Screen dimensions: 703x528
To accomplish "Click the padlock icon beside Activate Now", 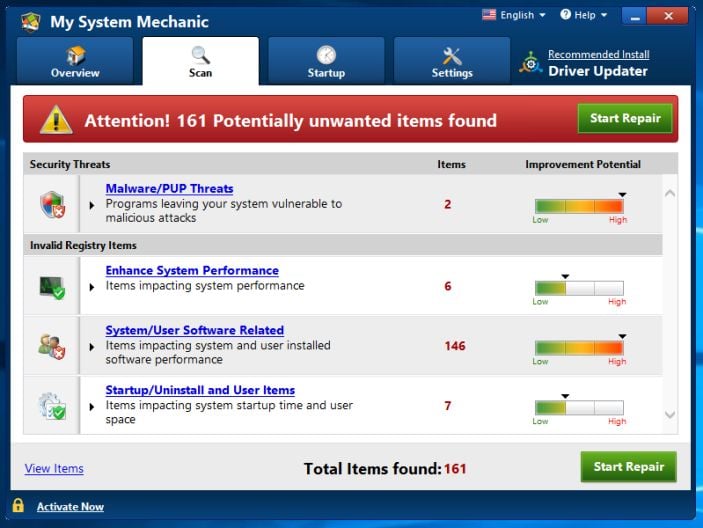I will click(18, 505).
